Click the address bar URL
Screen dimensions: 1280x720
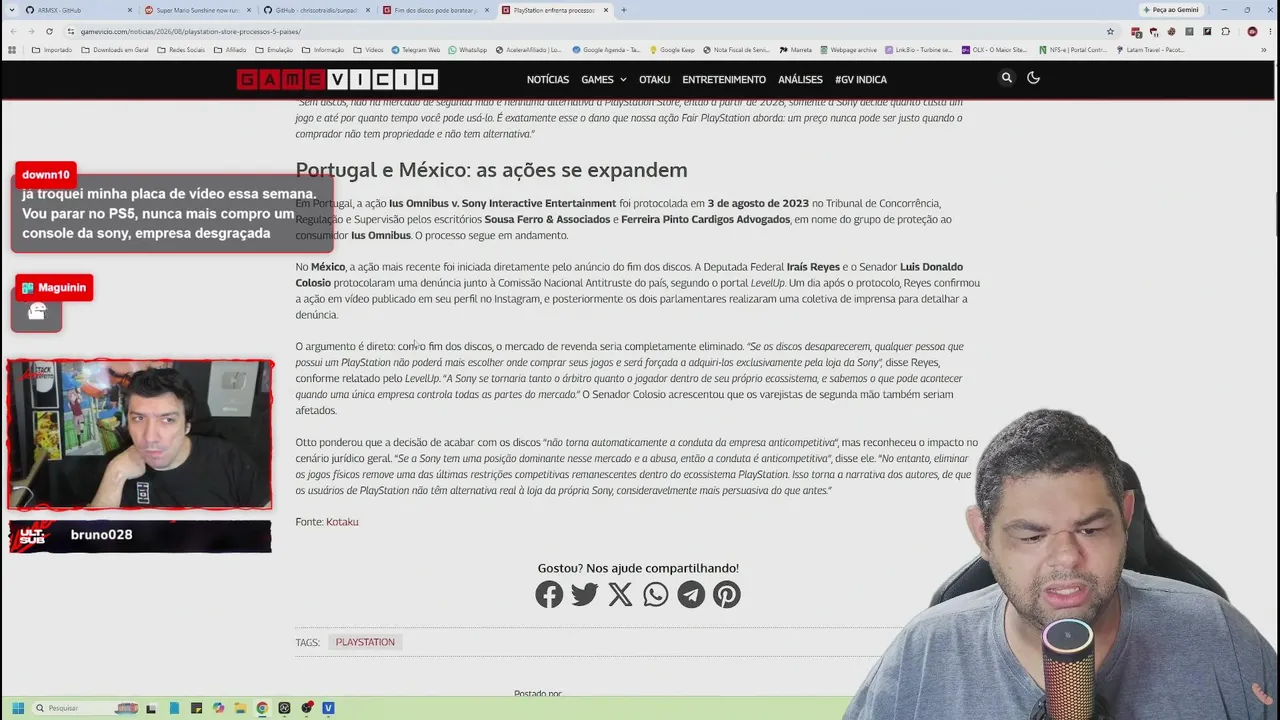190,31
